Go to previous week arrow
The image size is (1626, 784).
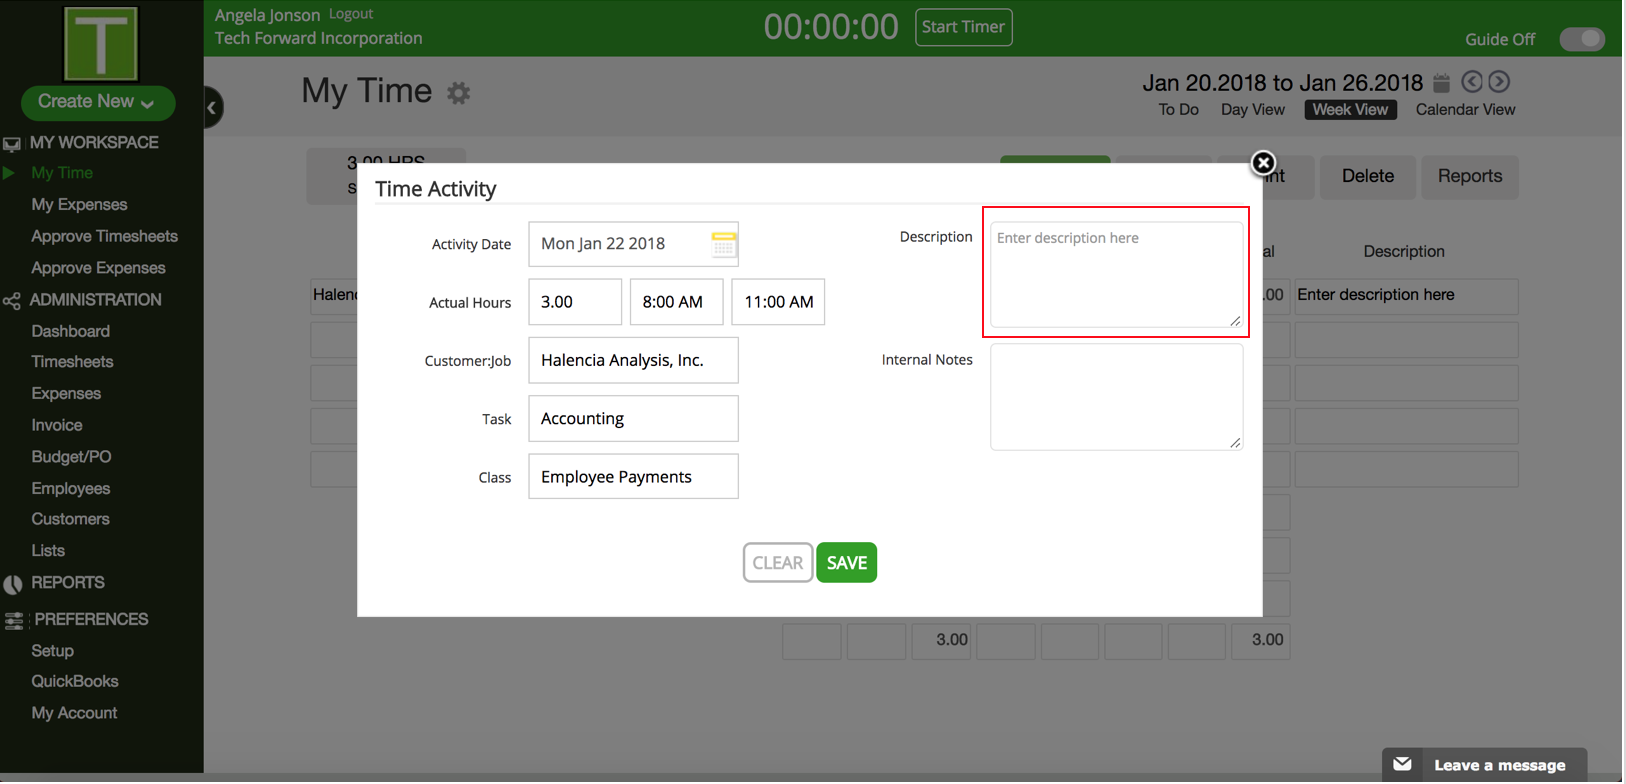tap(1471, 82)
